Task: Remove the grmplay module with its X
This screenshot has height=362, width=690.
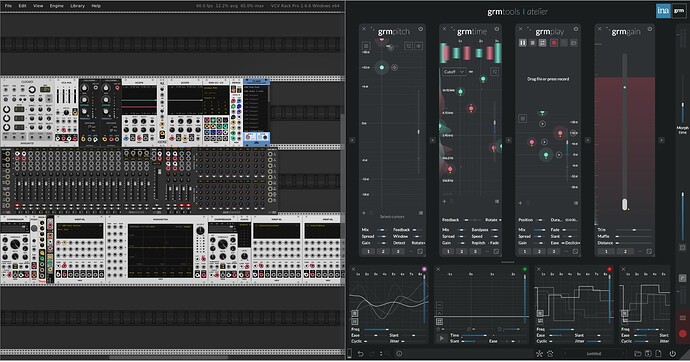Action: coord(520,29)
